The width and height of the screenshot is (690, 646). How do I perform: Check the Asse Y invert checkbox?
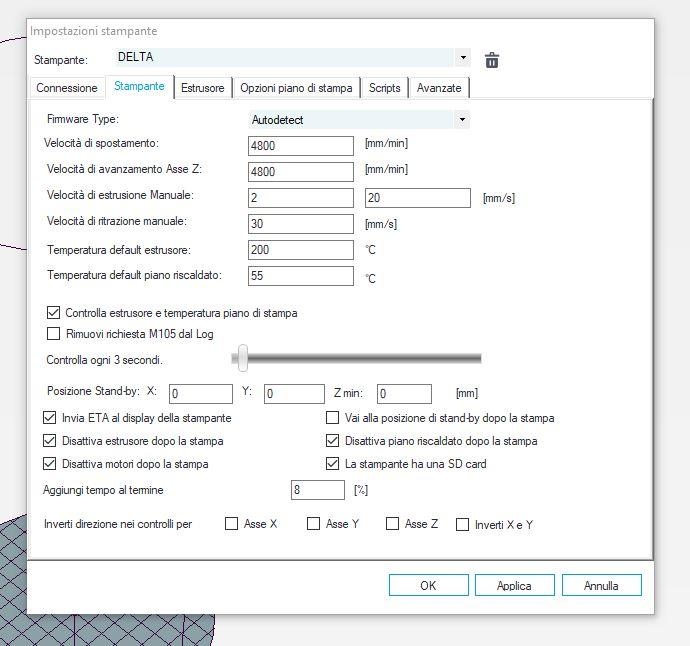pos(313,523)
